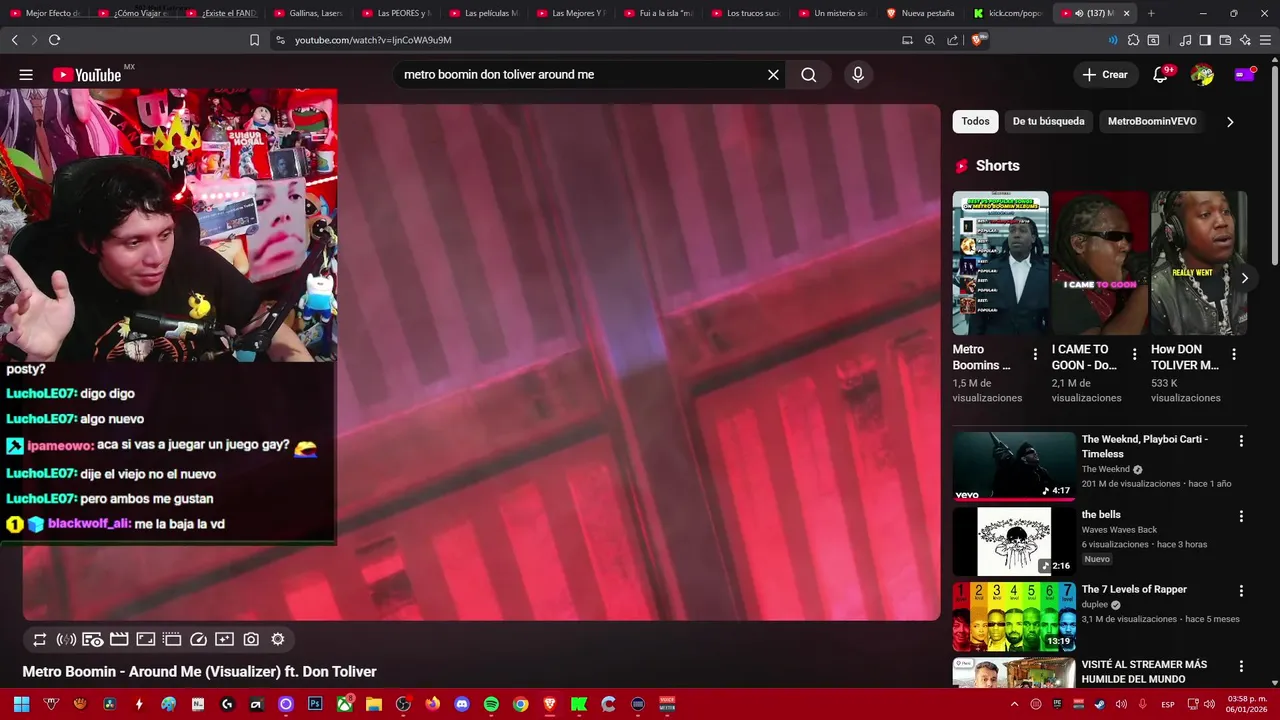Open the browser extensions puzzle icon
Image resolution: width=1280 pixels, height=720 pixels.
tap(1133, 40)
